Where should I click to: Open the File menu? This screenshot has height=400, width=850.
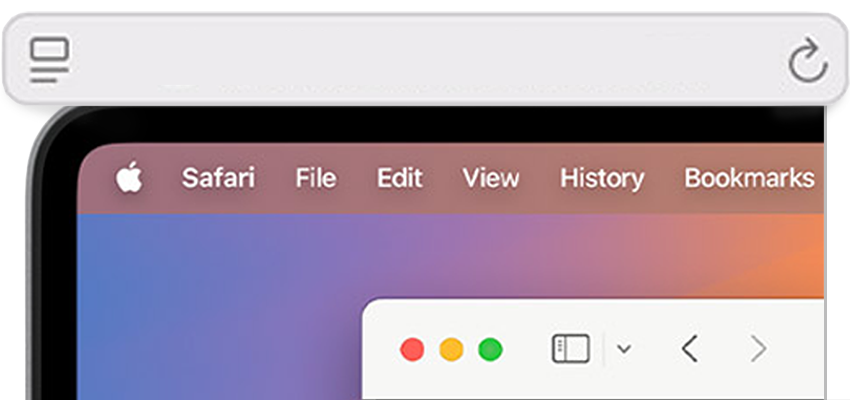pos(316,178)
